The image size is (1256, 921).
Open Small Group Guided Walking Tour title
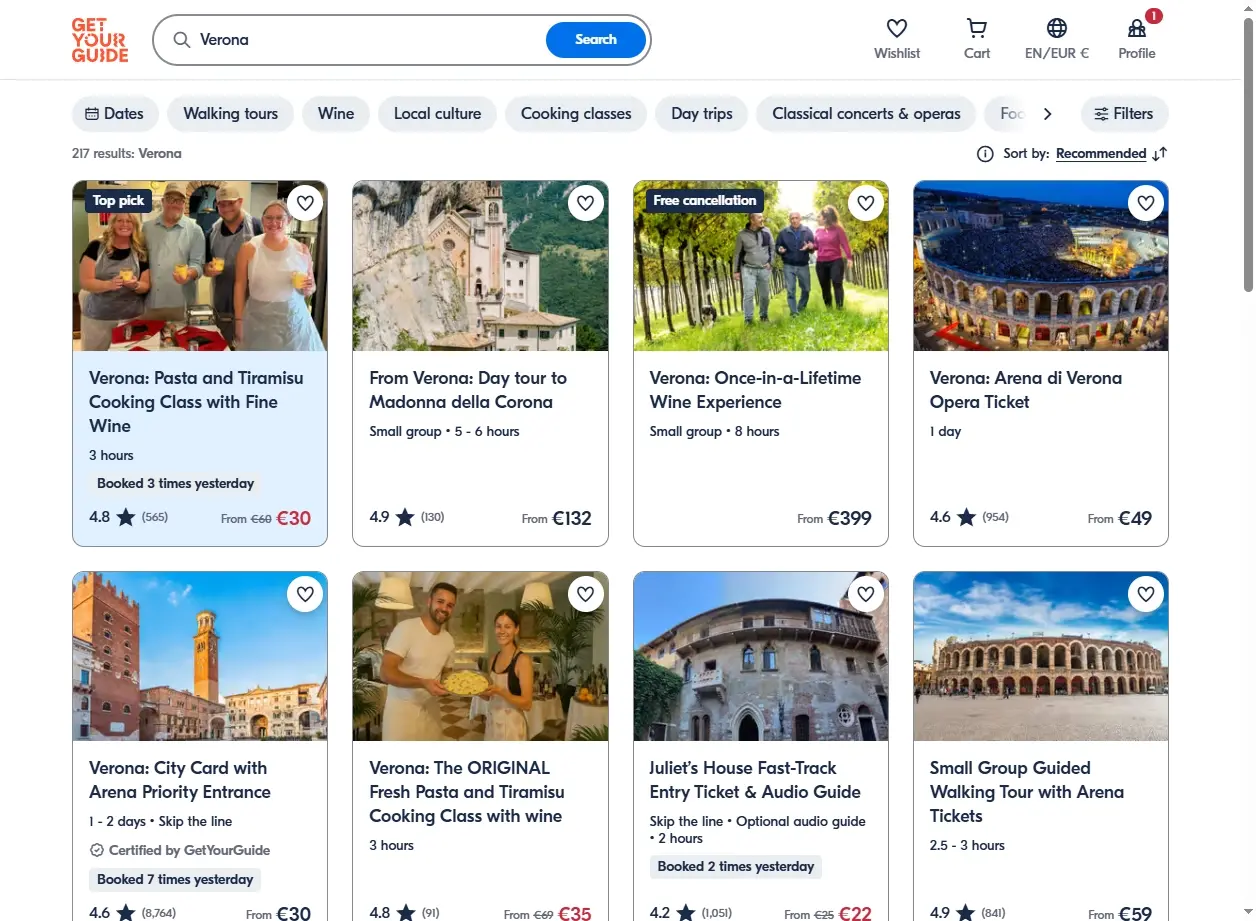click(x=1027, y=792)
